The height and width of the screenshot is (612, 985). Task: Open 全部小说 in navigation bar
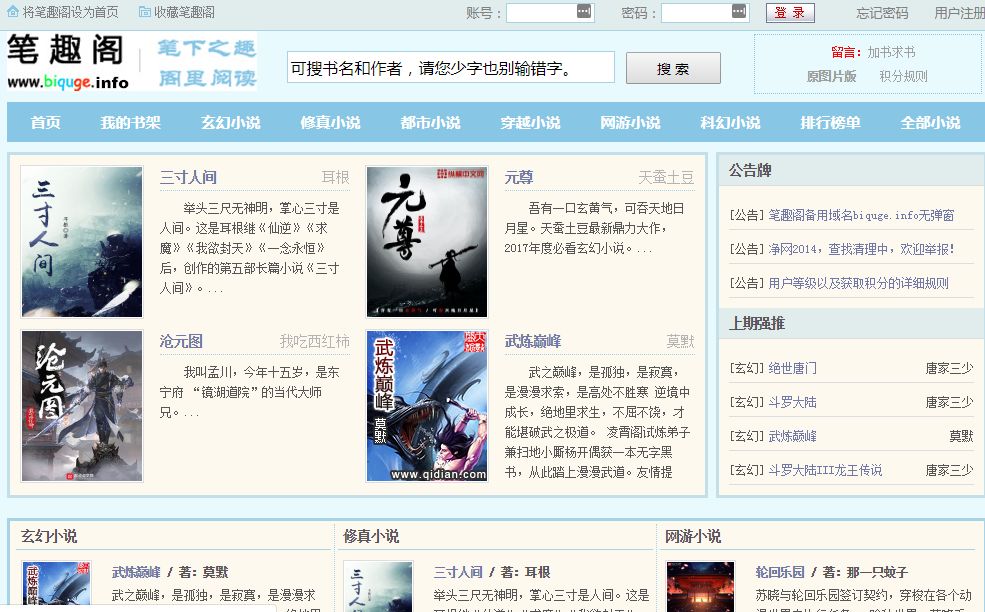coord(930,123)
